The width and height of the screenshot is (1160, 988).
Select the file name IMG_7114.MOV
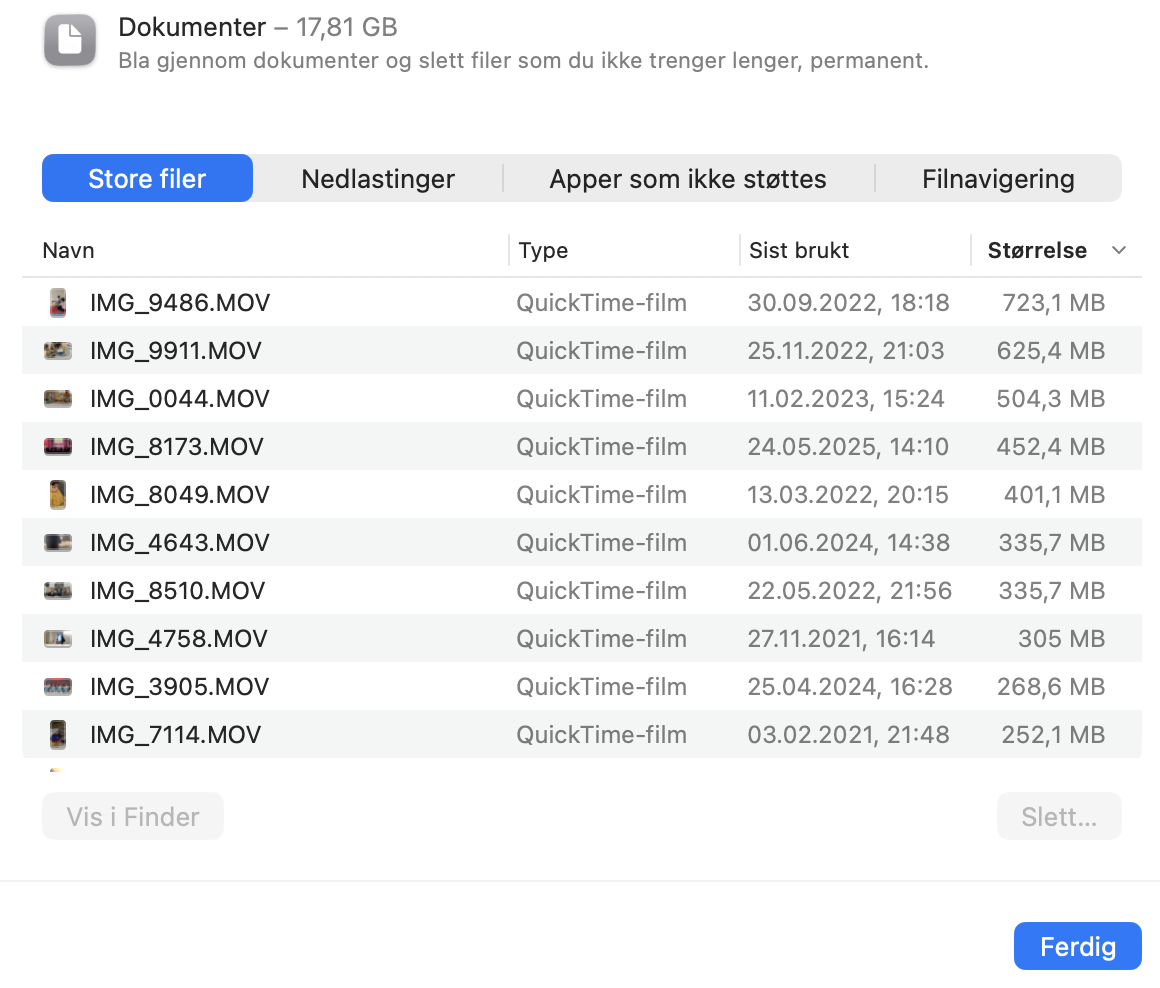(175, 734)
